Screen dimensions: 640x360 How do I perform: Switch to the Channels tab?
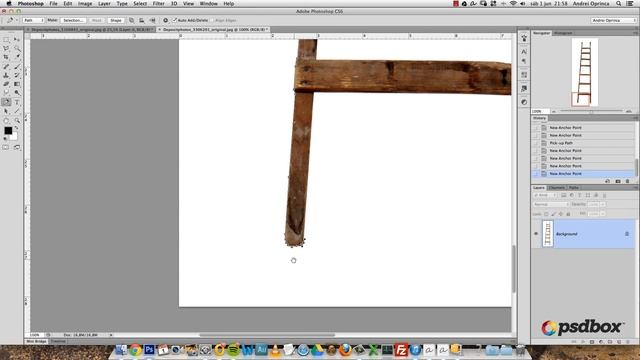pos(557,188)
